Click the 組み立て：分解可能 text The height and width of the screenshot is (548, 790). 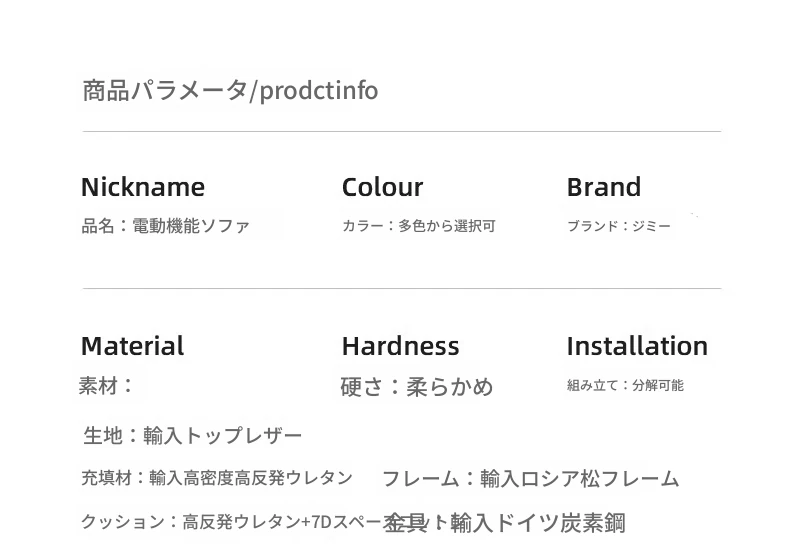tap(625, 385)
